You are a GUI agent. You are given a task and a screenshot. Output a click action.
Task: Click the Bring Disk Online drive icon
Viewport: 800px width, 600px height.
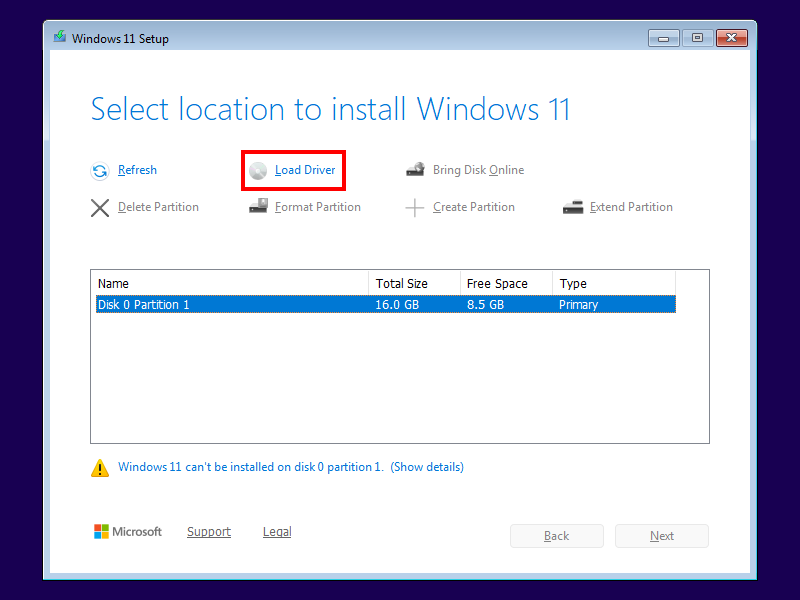tap(415, 169)
